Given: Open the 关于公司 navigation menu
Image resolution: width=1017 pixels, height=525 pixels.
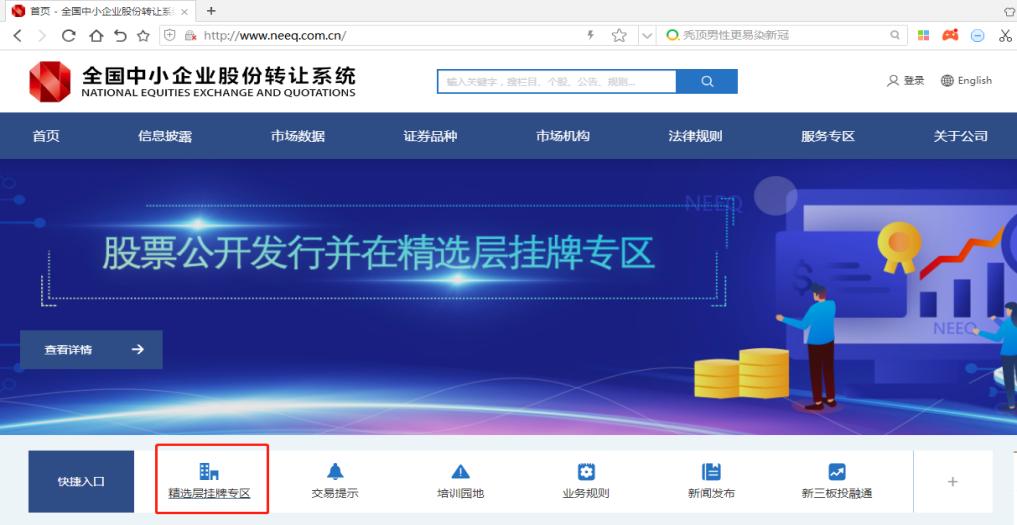Looking at the screenshot, I should [x=961, y=136].
